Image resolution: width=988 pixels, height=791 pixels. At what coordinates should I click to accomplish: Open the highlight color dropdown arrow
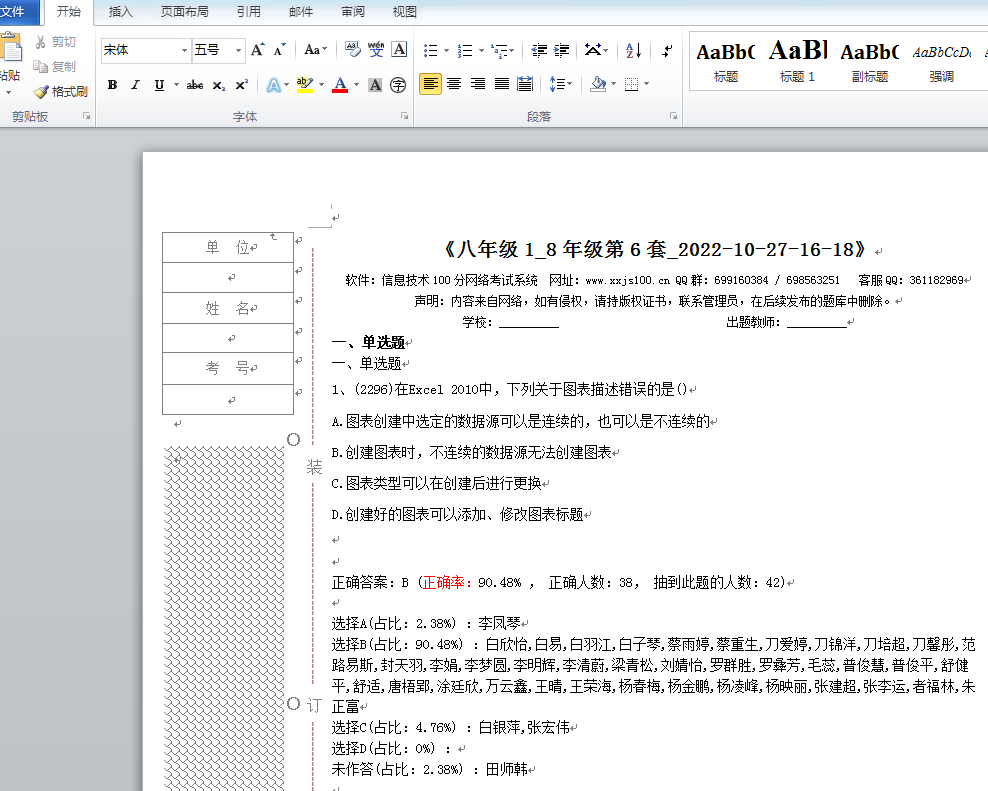point(321,84)
